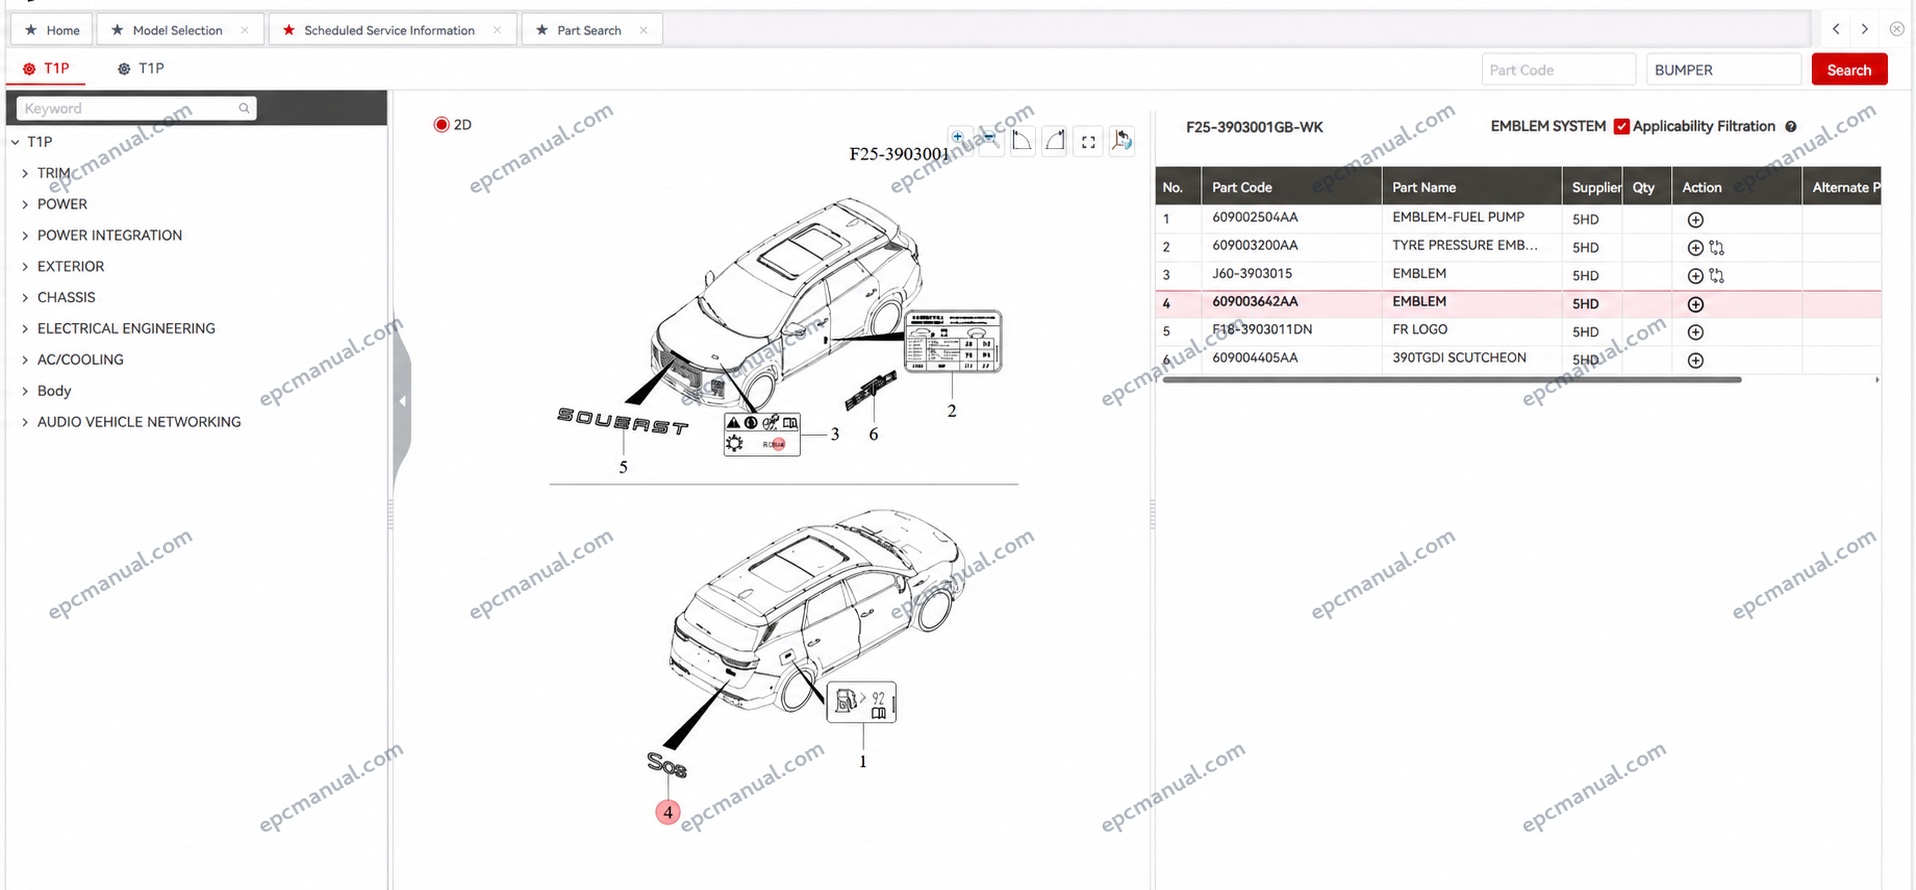Expand the ELECTRICAL ENGINEERING node

click(25, 328)
